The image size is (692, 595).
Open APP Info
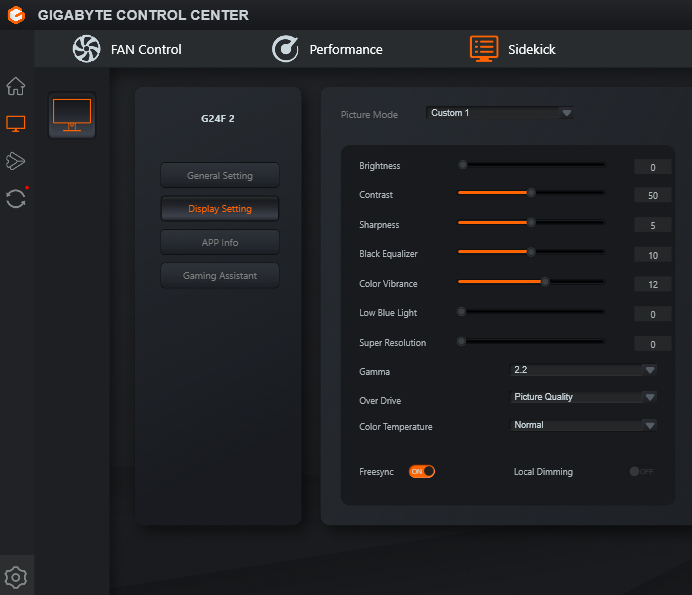tap(220, 242)
